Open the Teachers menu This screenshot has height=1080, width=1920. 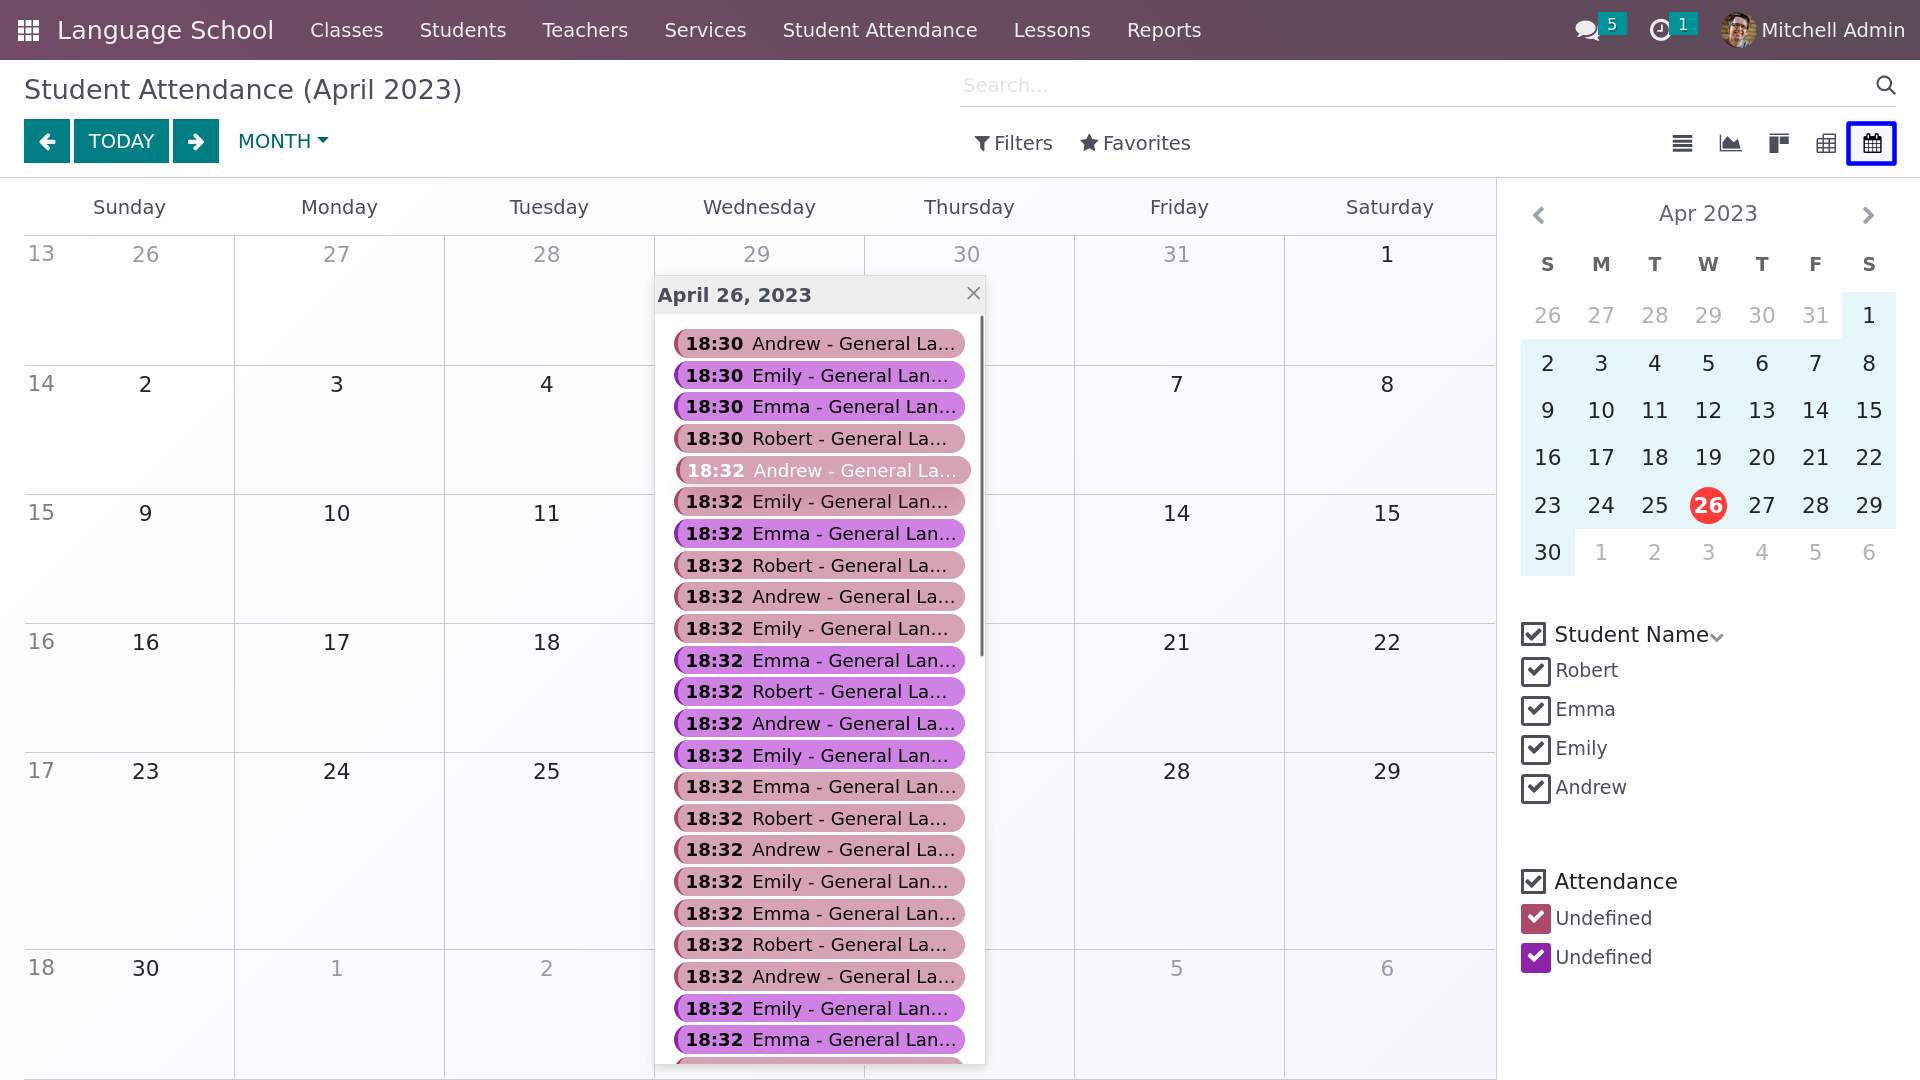(x=585, y=30)
